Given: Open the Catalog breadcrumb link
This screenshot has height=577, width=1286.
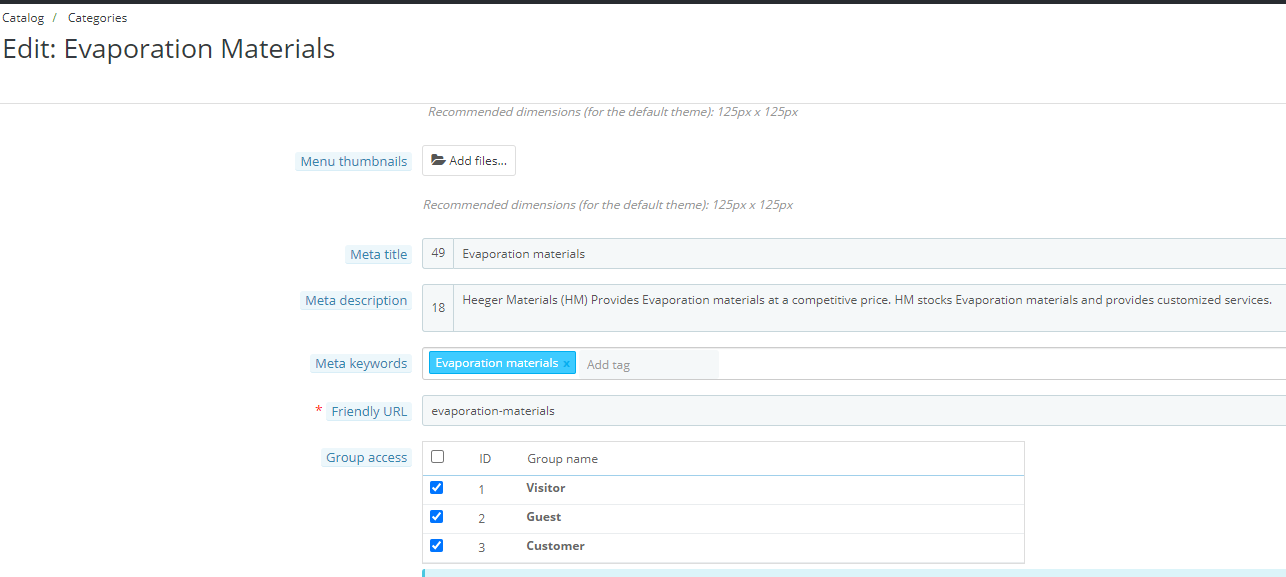Looking at the screenshot, I should [23, 18].
